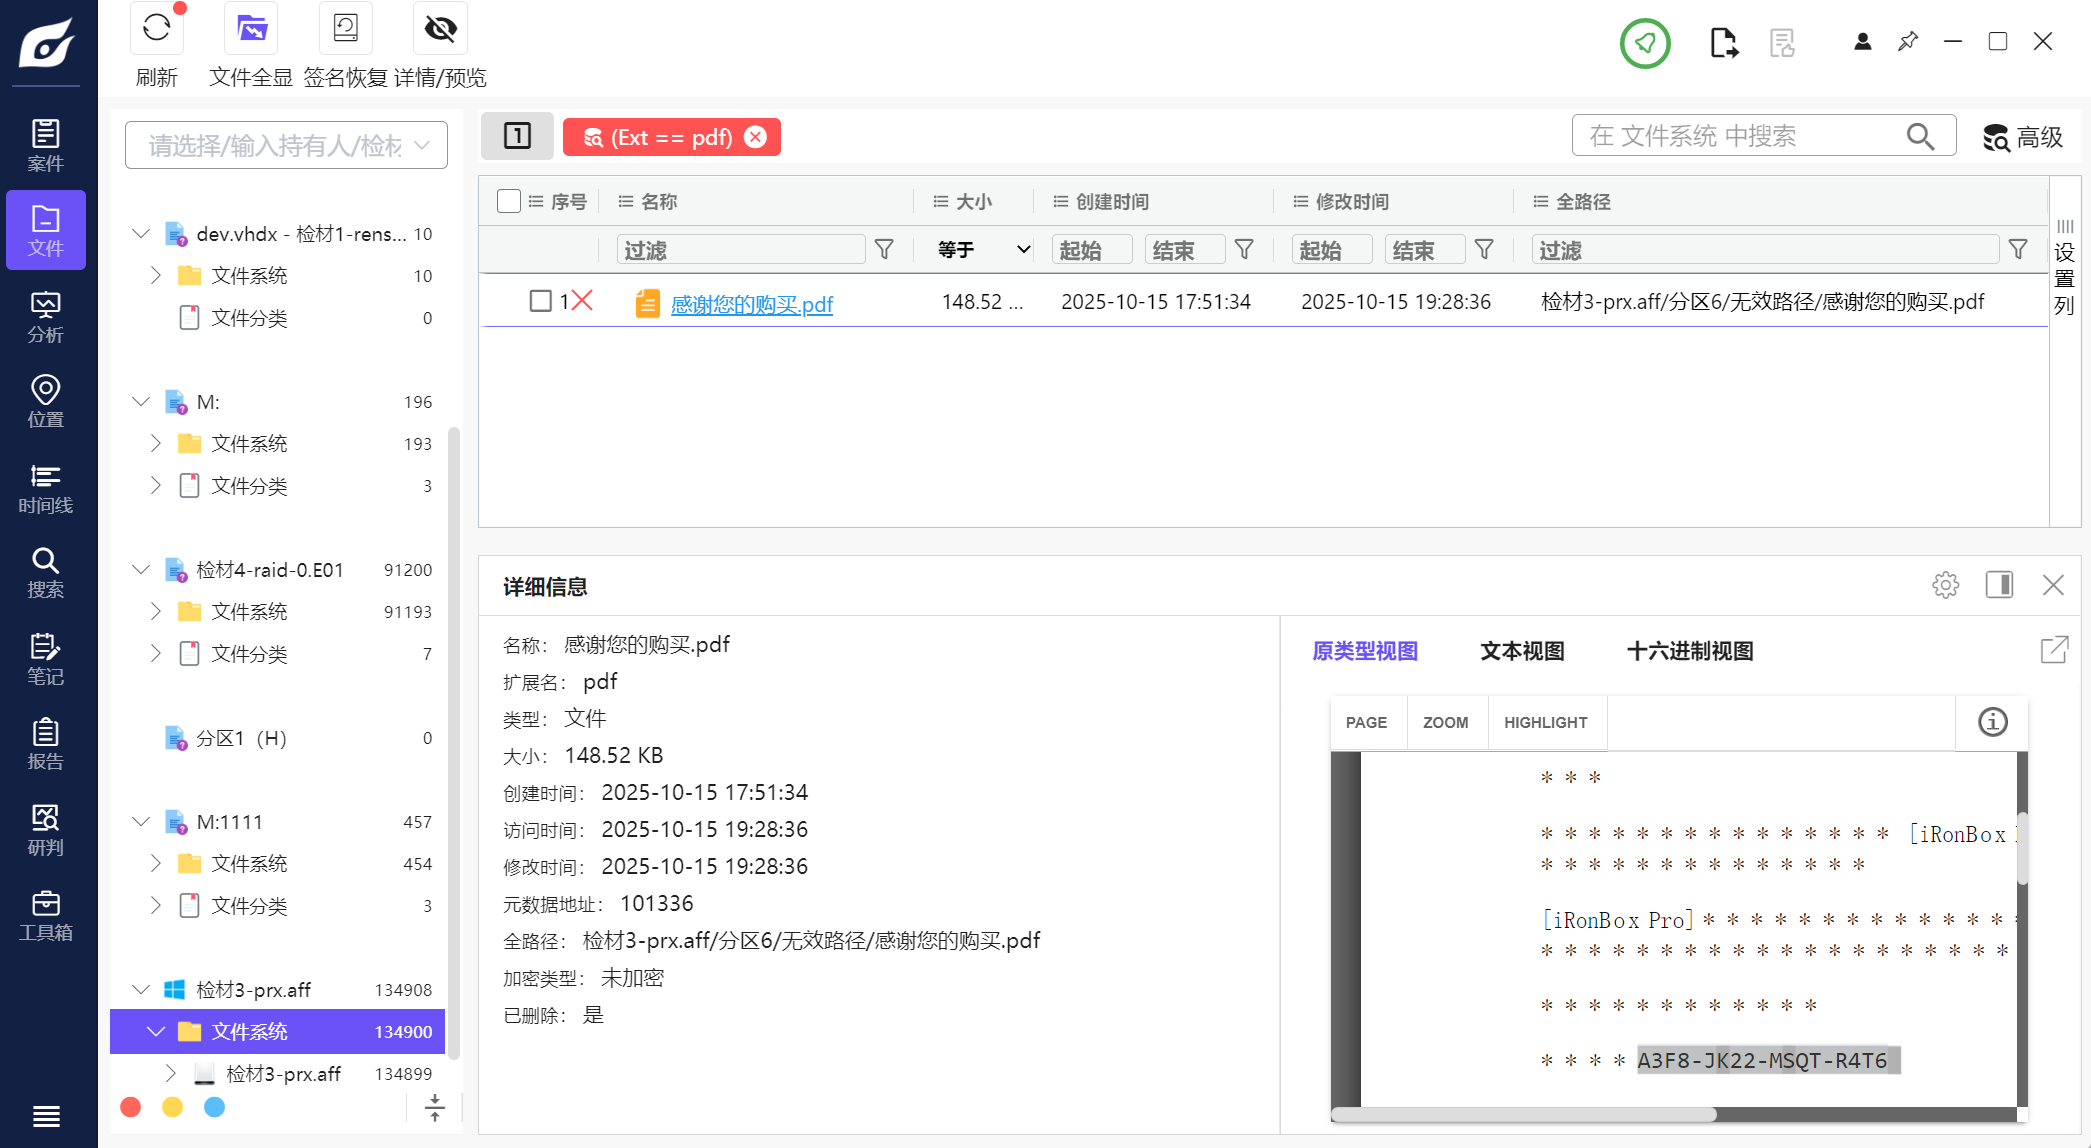Open the 等于 size comparison dropdown
Image resolution: width=2091 pixels, height=1148 pixels.
click(x=983, y=249)
